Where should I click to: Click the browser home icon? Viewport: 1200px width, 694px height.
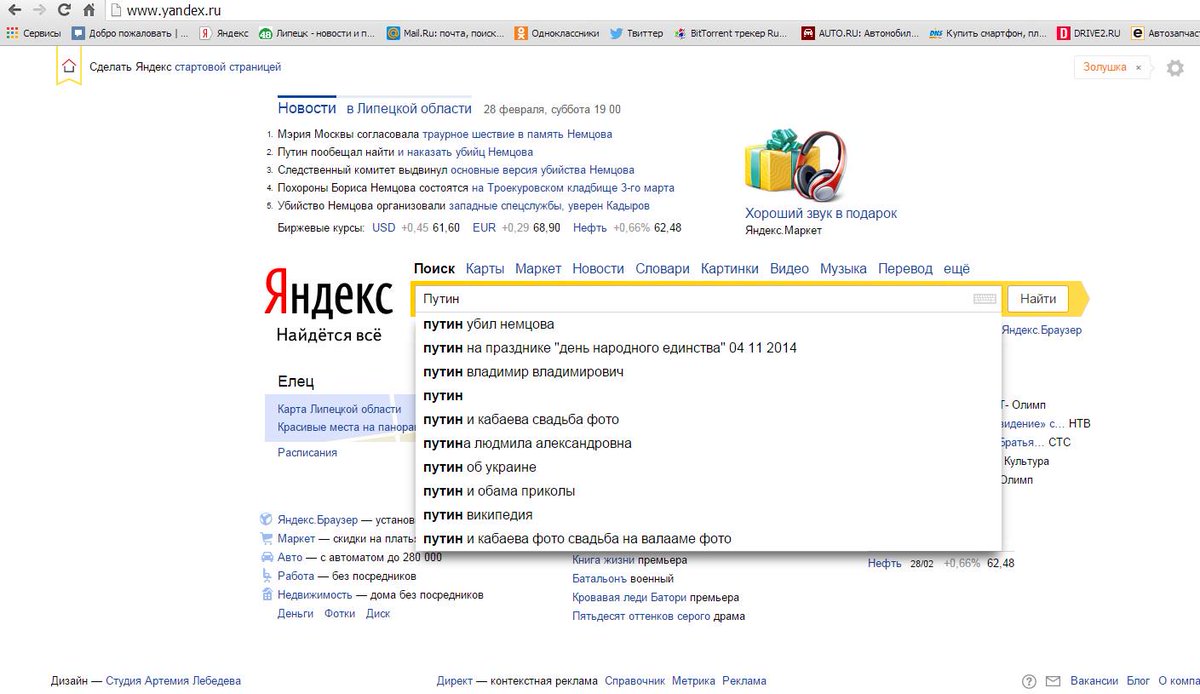pos(88,11)
